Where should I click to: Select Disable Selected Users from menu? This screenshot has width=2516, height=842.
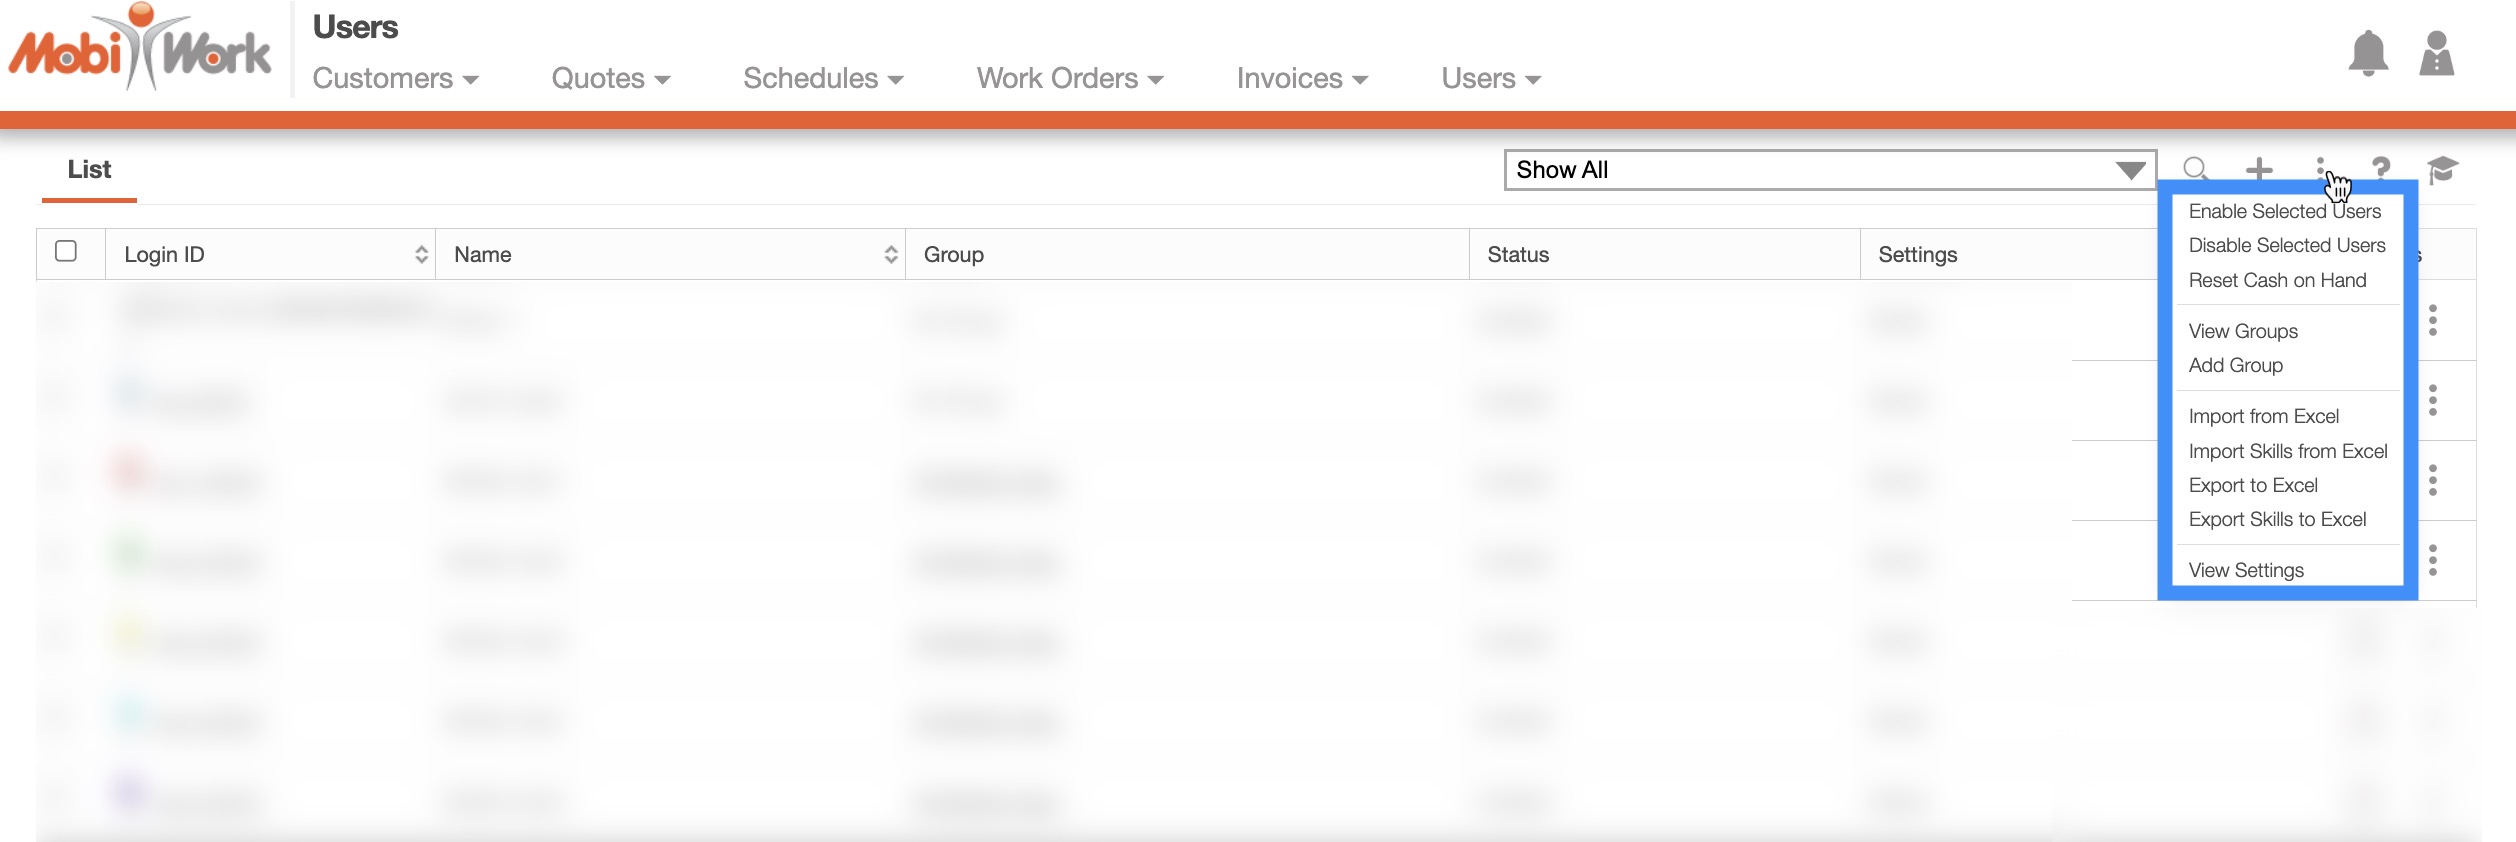tap(2286, 246)
